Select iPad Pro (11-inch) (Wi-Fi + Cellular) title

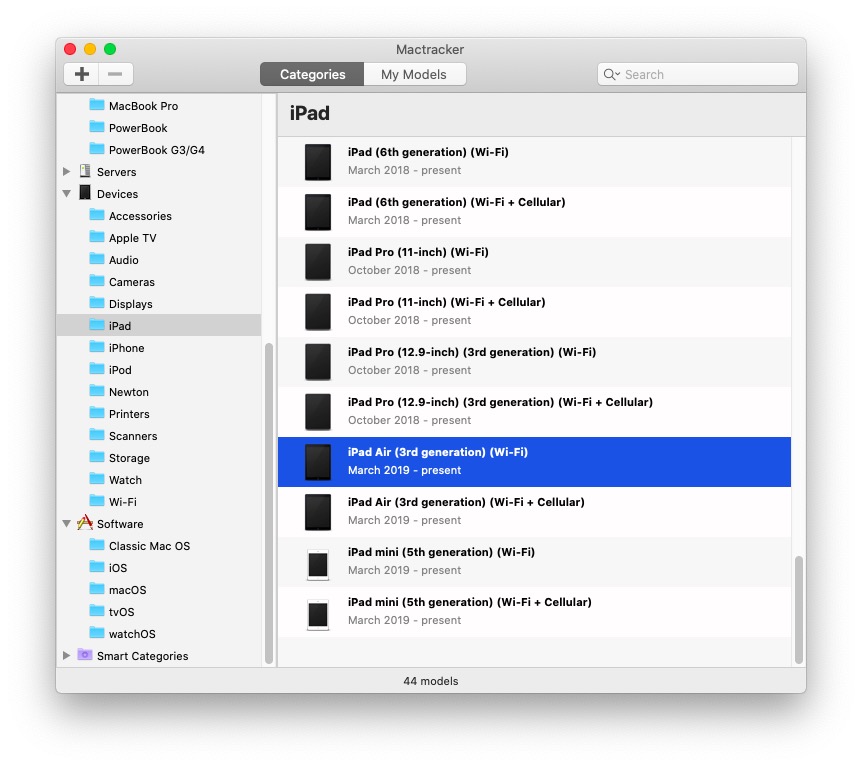tap(446, 302)
